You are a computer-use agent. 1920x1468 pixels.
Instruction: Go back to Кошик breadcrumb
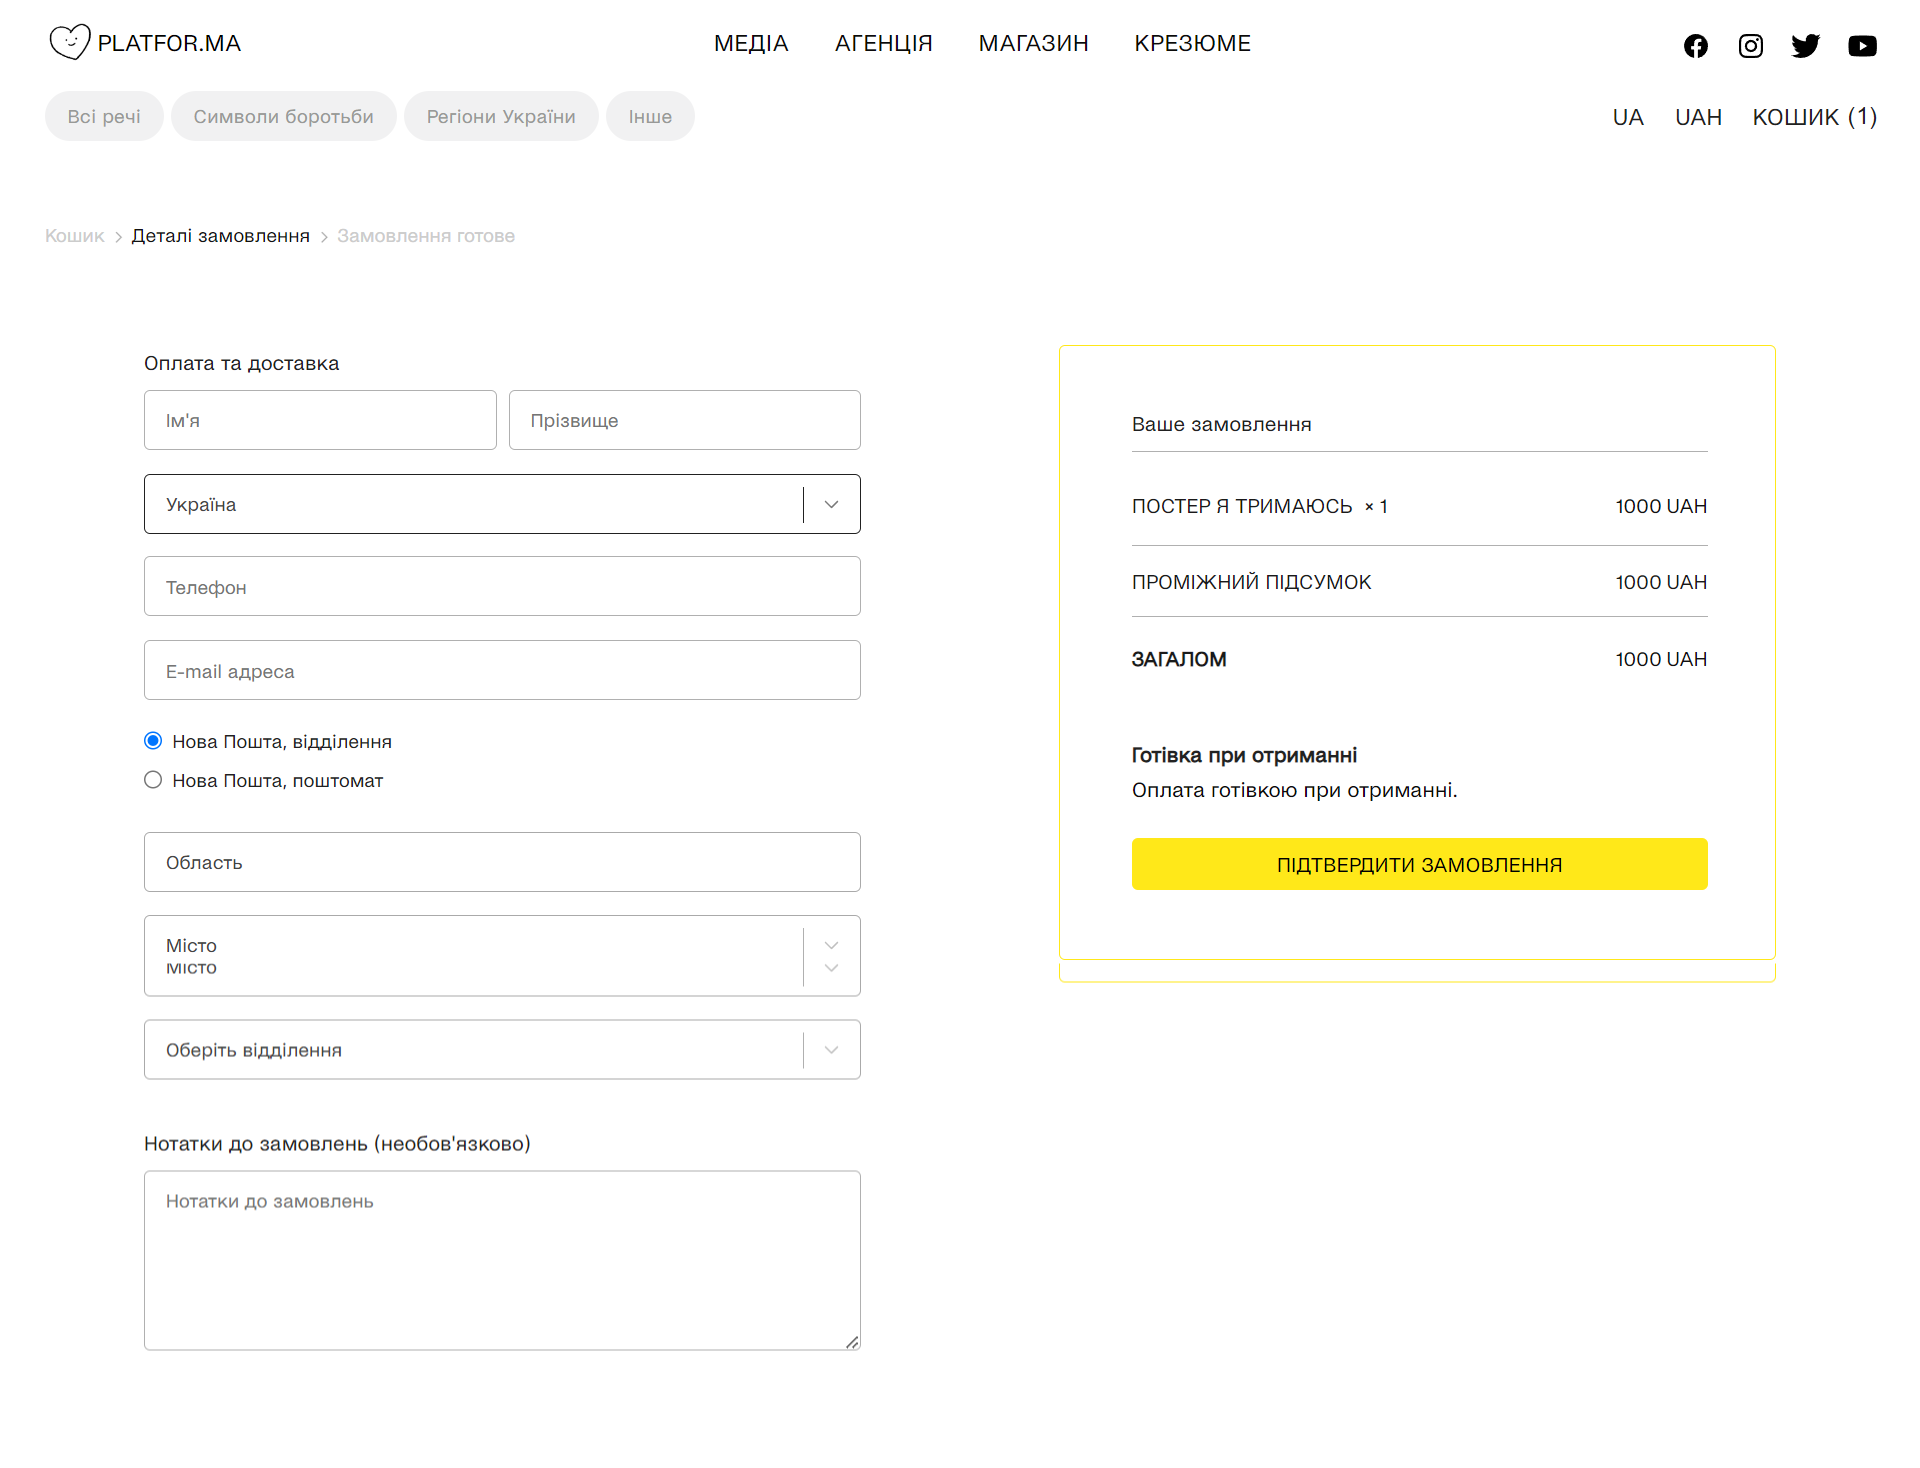pyautogui.click(x=74, y=236)
